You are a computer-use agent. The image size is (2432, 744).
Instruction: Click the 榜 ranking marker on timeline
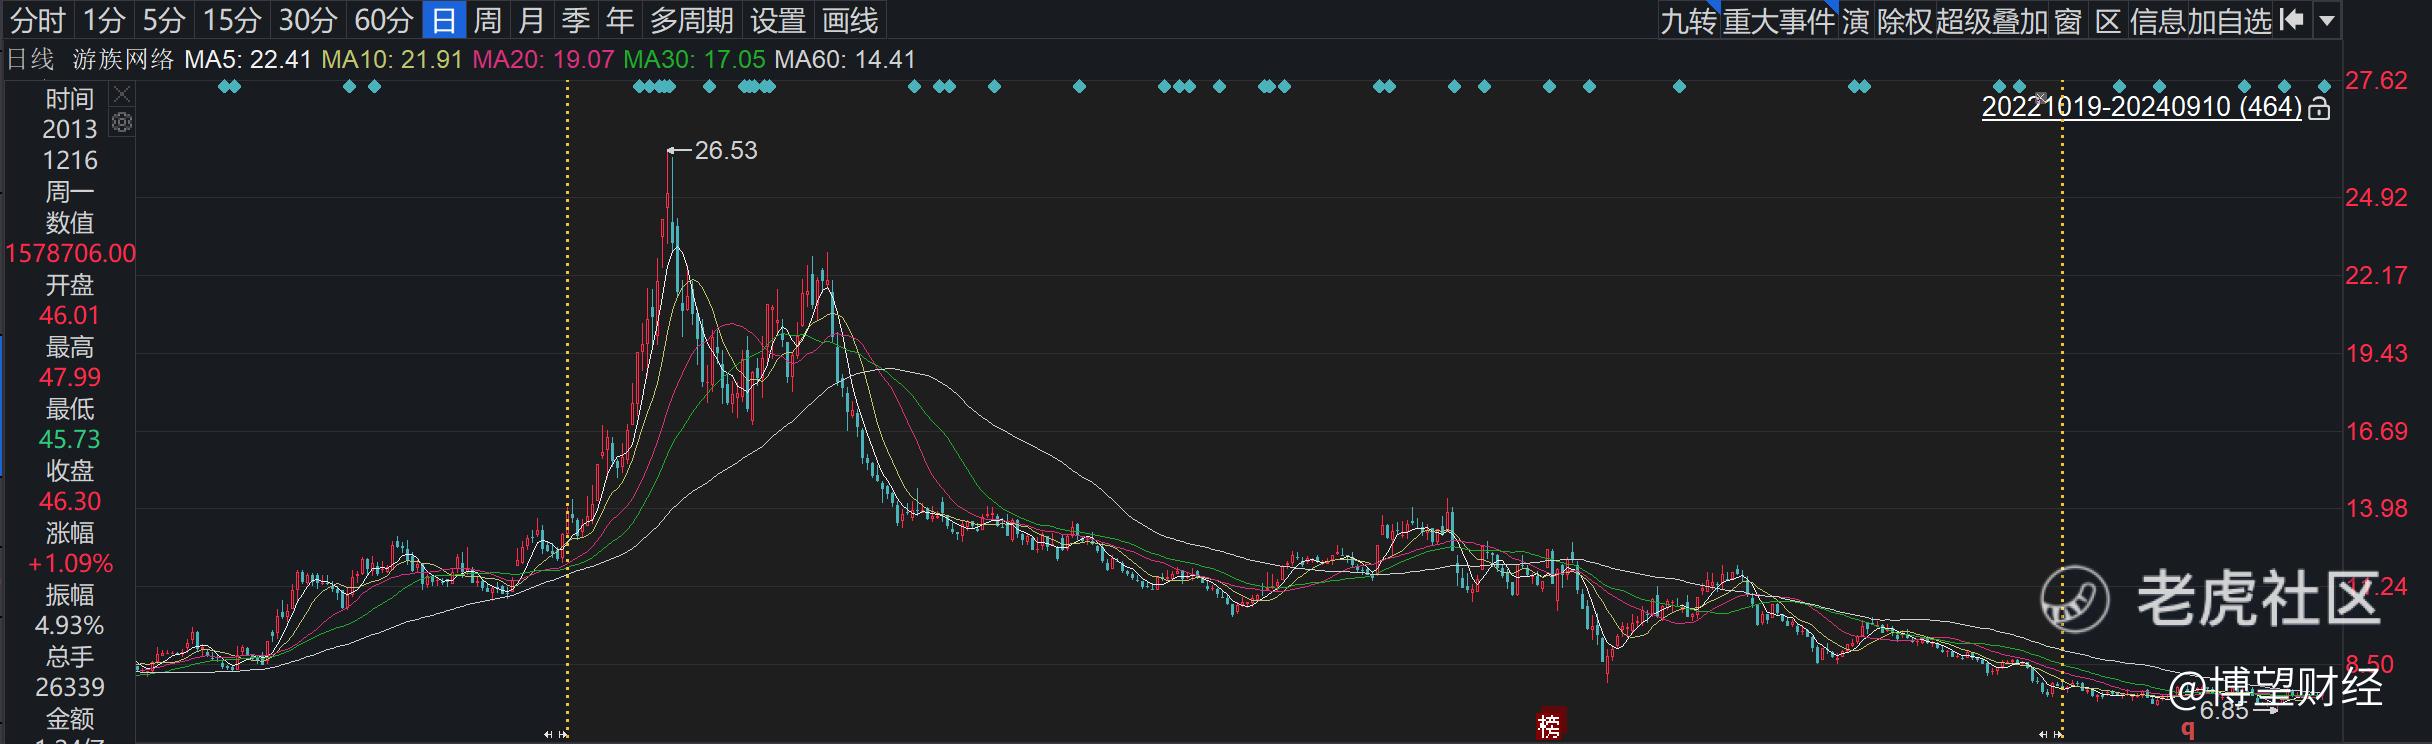pyautogui.click(x=1549, y=725)
